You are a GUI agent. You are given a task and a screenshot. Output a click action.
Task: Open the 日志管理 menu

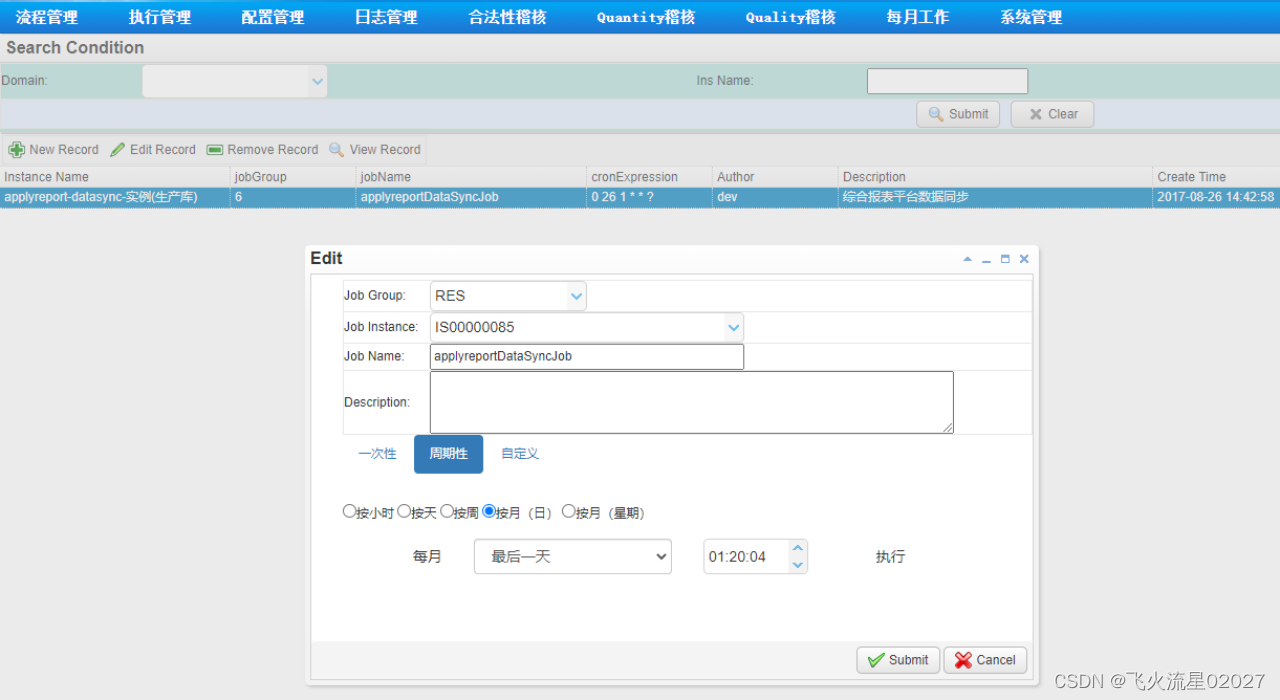[386, 17]
